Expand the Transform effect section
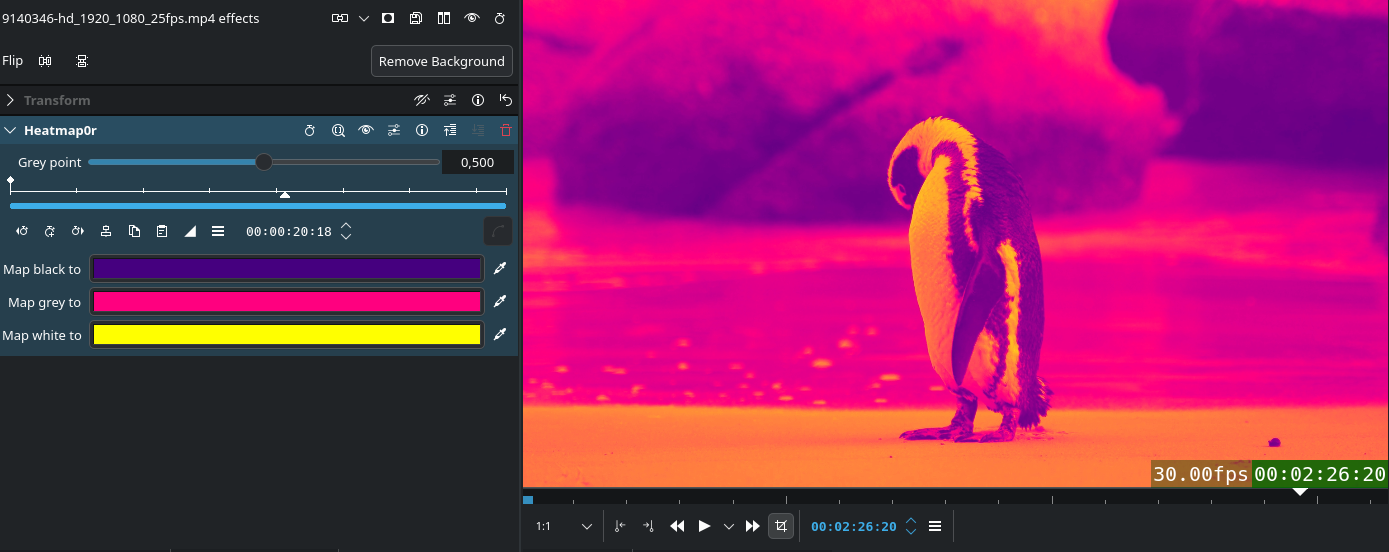The image size is (1389, 552). coord(10,100)
